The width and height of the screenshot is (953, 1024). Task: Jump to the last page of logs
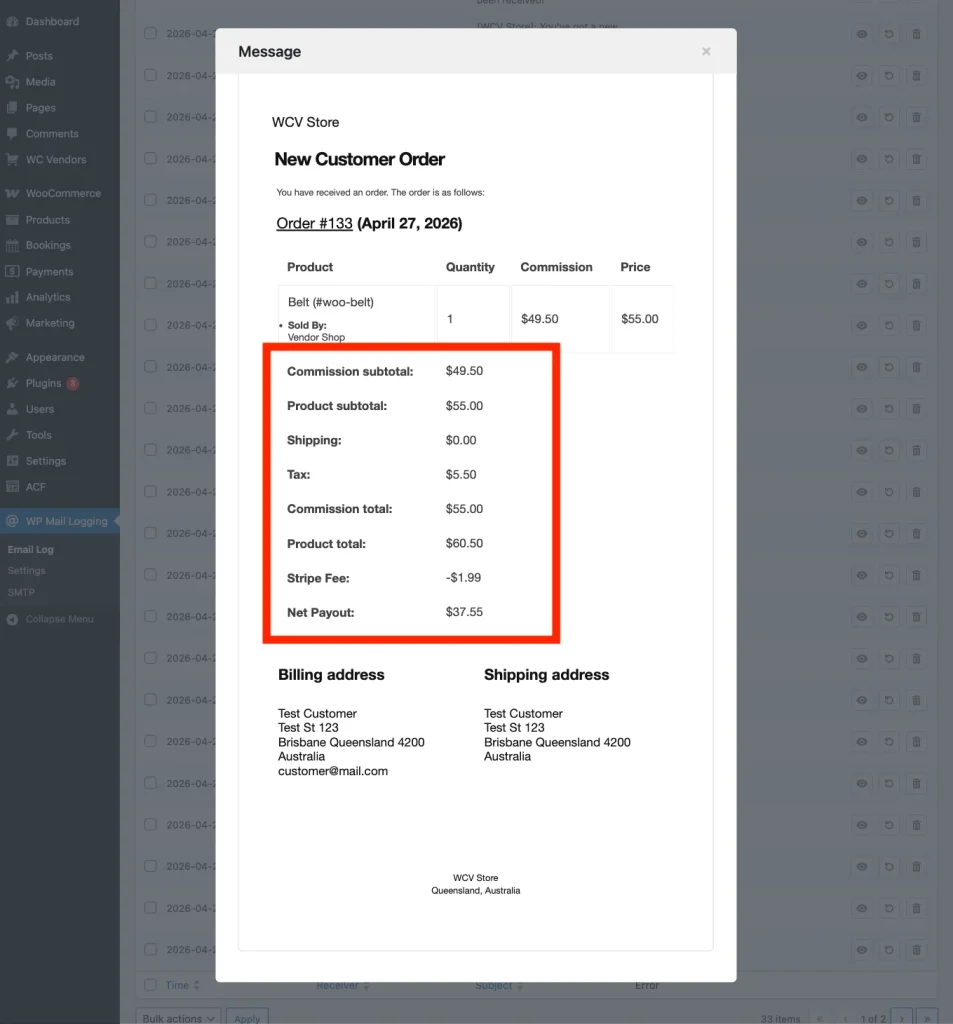pyautogui.click(x=927, y=1017)
